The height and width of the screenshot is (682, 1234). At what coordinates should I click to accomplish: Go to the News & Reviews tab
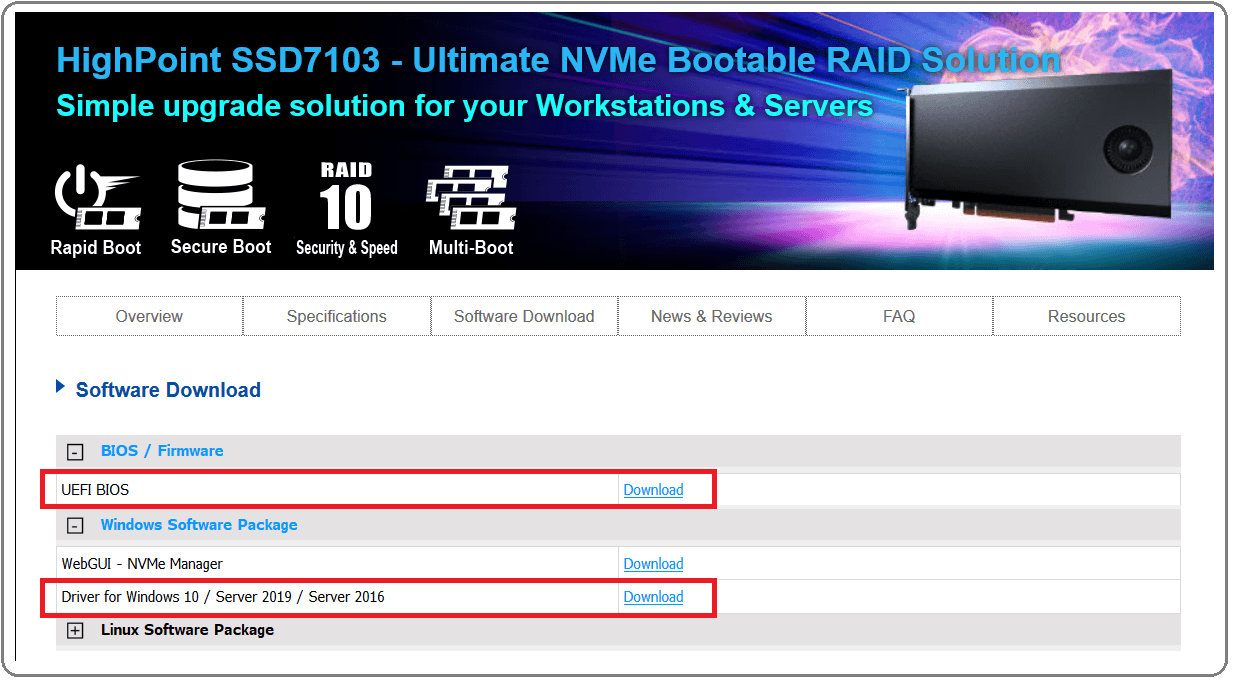pos(711,316)
